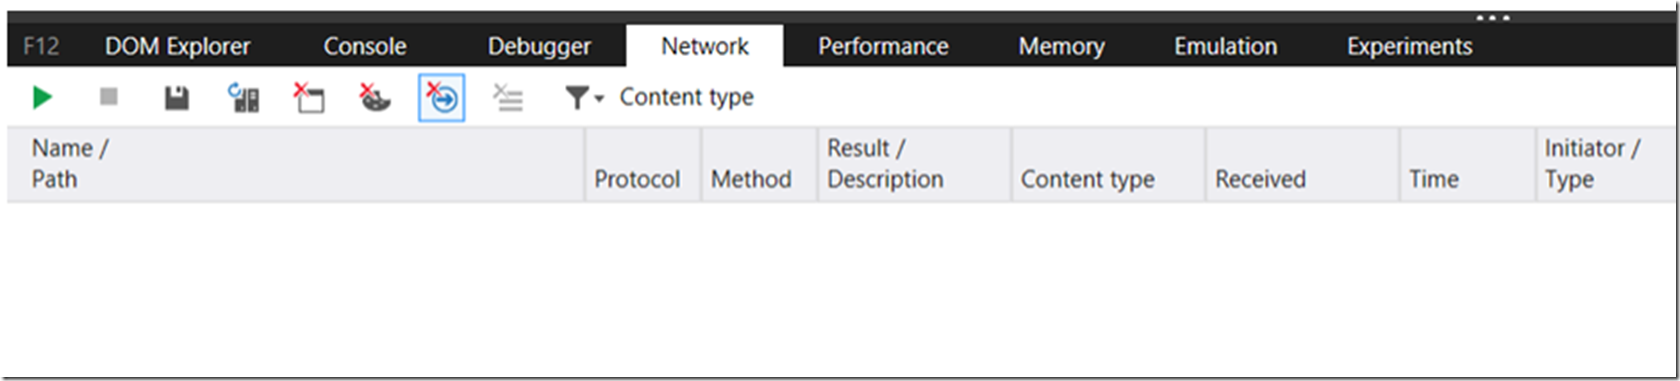Open the Performance tab

[x=883, y=46]
